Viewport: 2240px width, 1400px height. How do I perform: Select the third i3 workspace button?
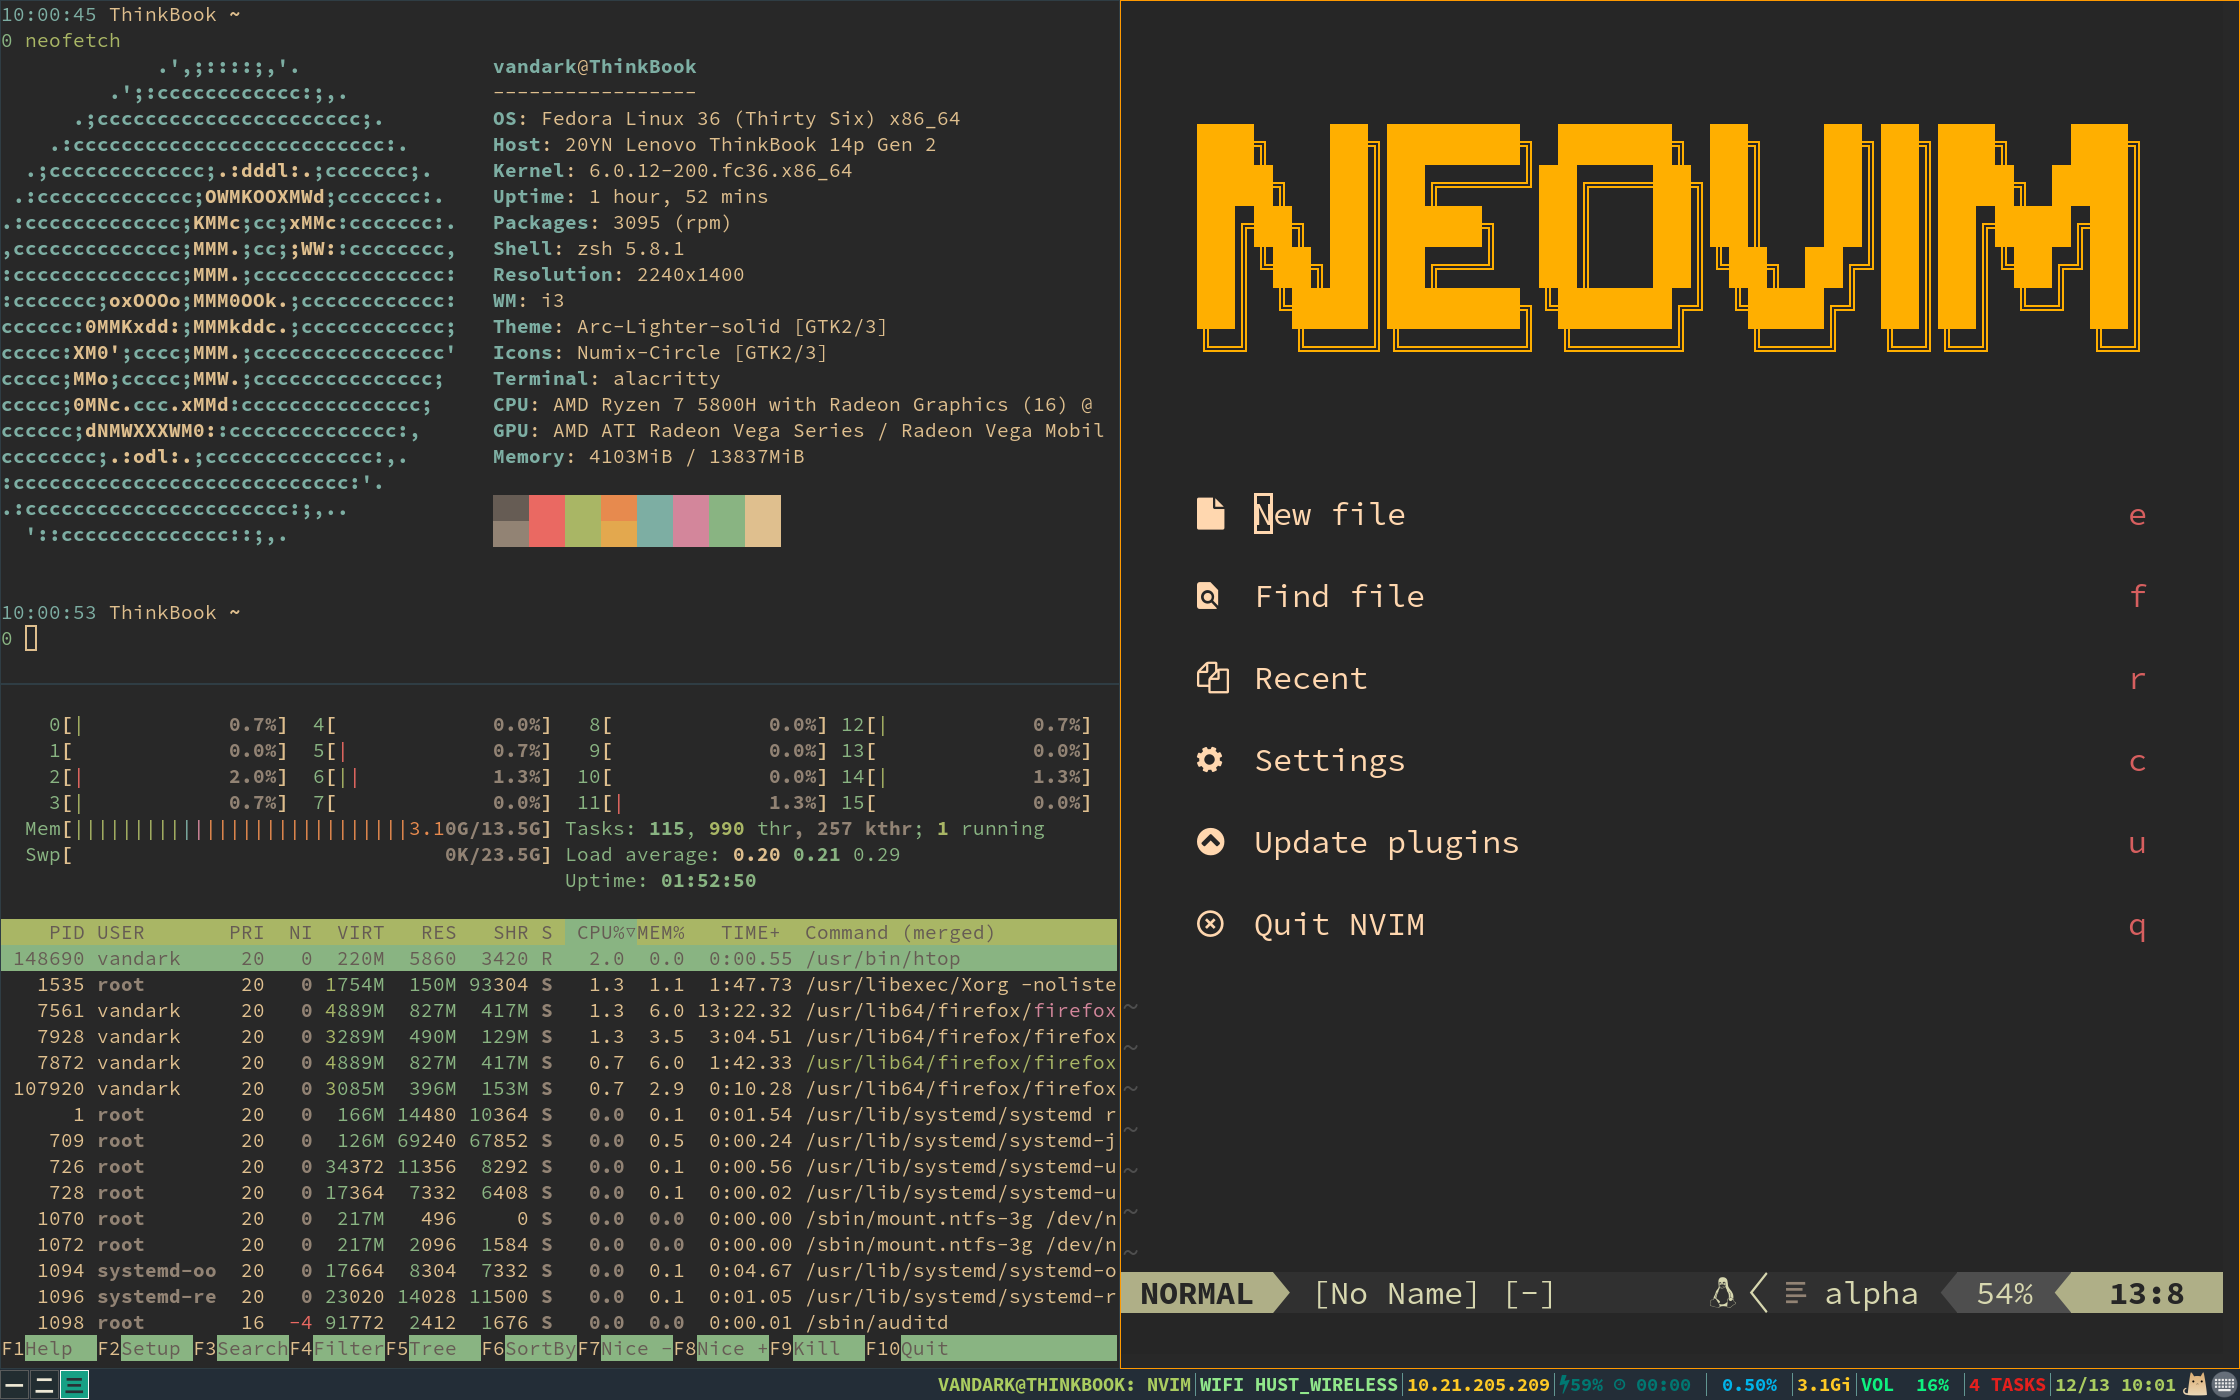74,1385
